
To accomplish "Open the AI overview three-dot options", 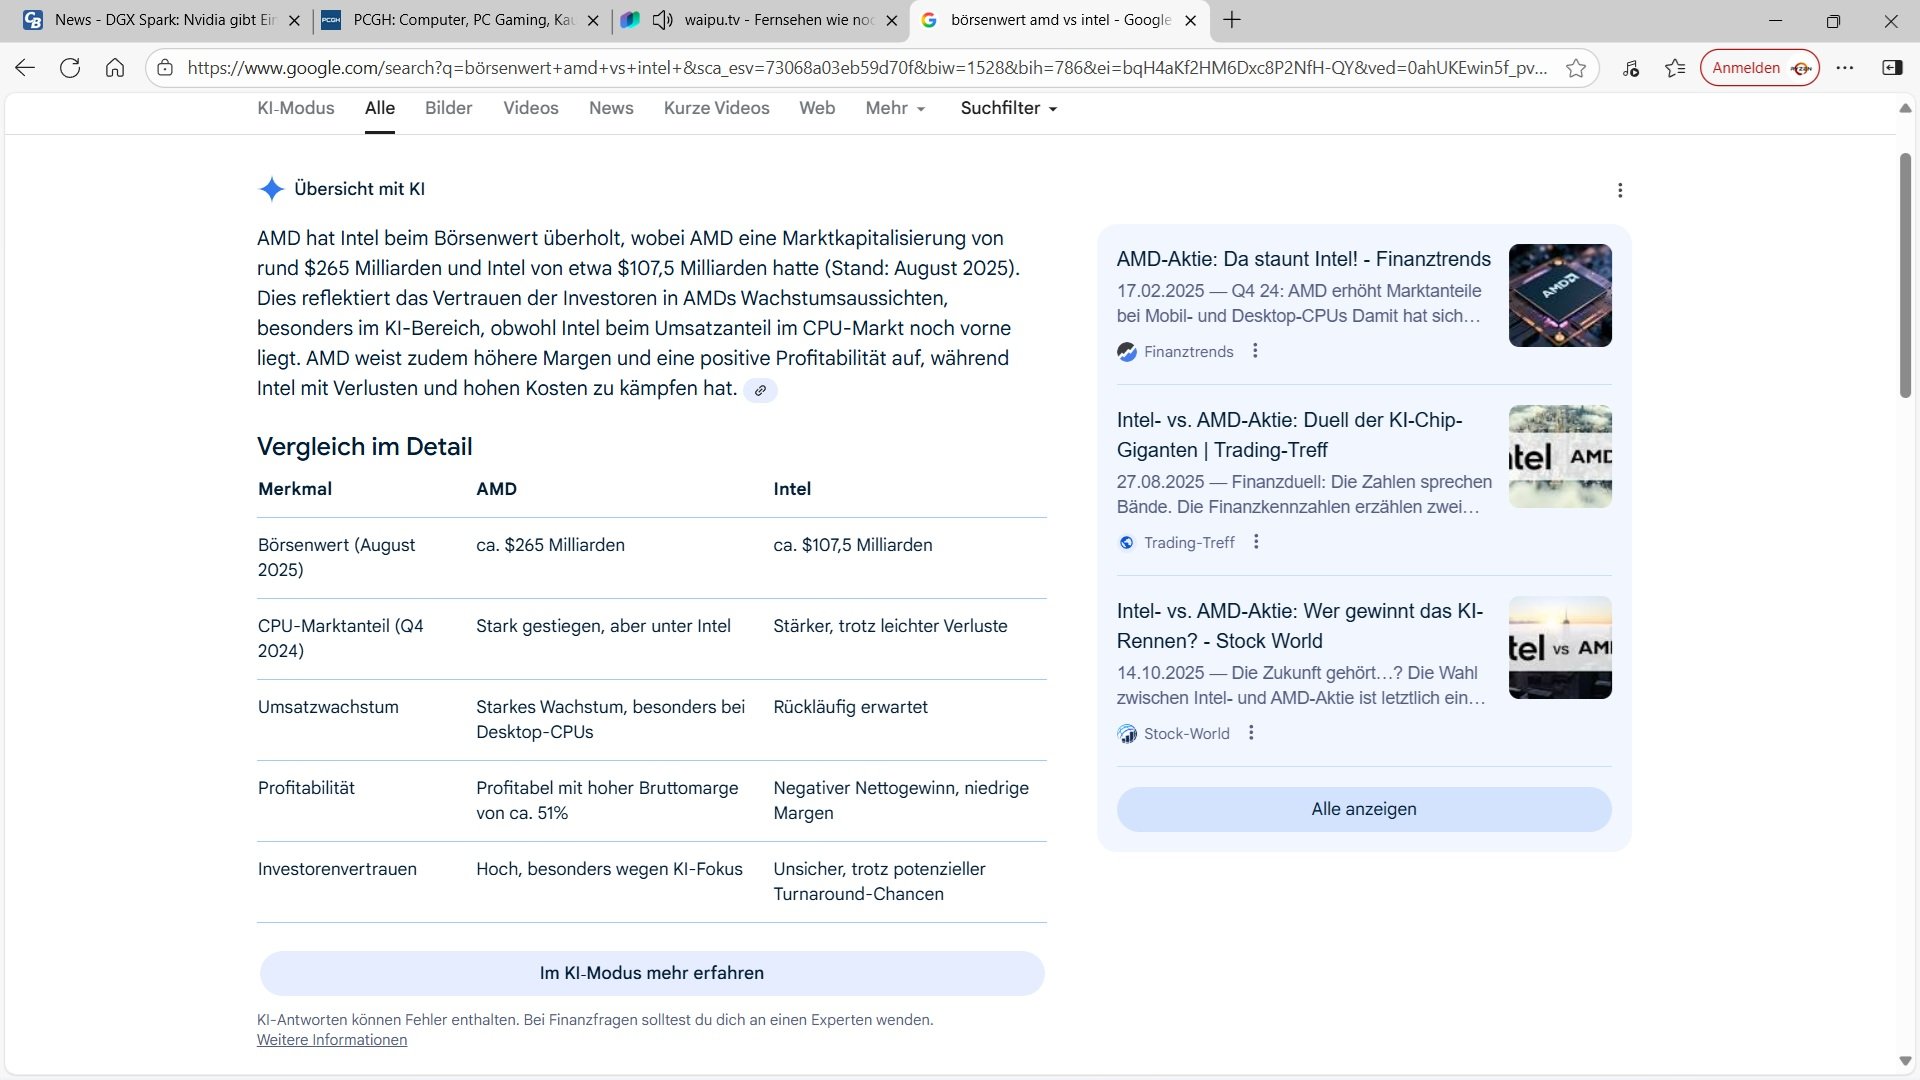I will coord(1620,190).
